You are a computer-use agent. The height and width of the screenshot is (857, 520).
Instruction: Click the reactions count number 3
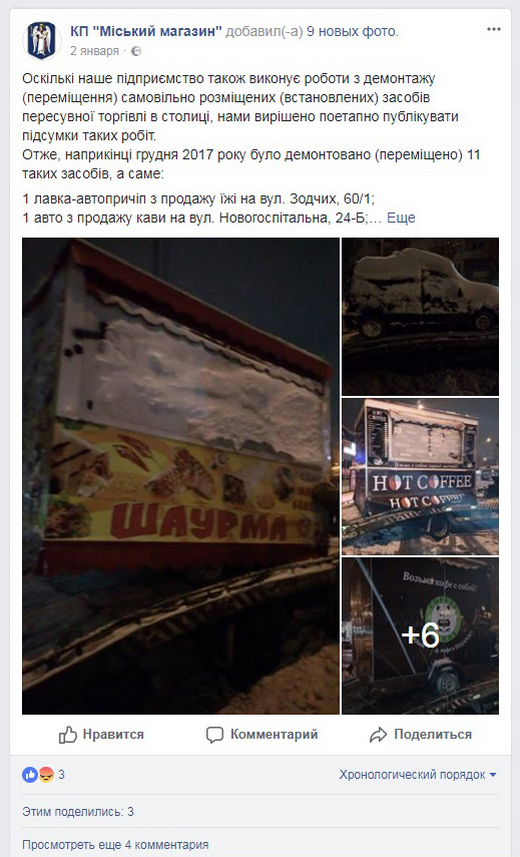61,774
